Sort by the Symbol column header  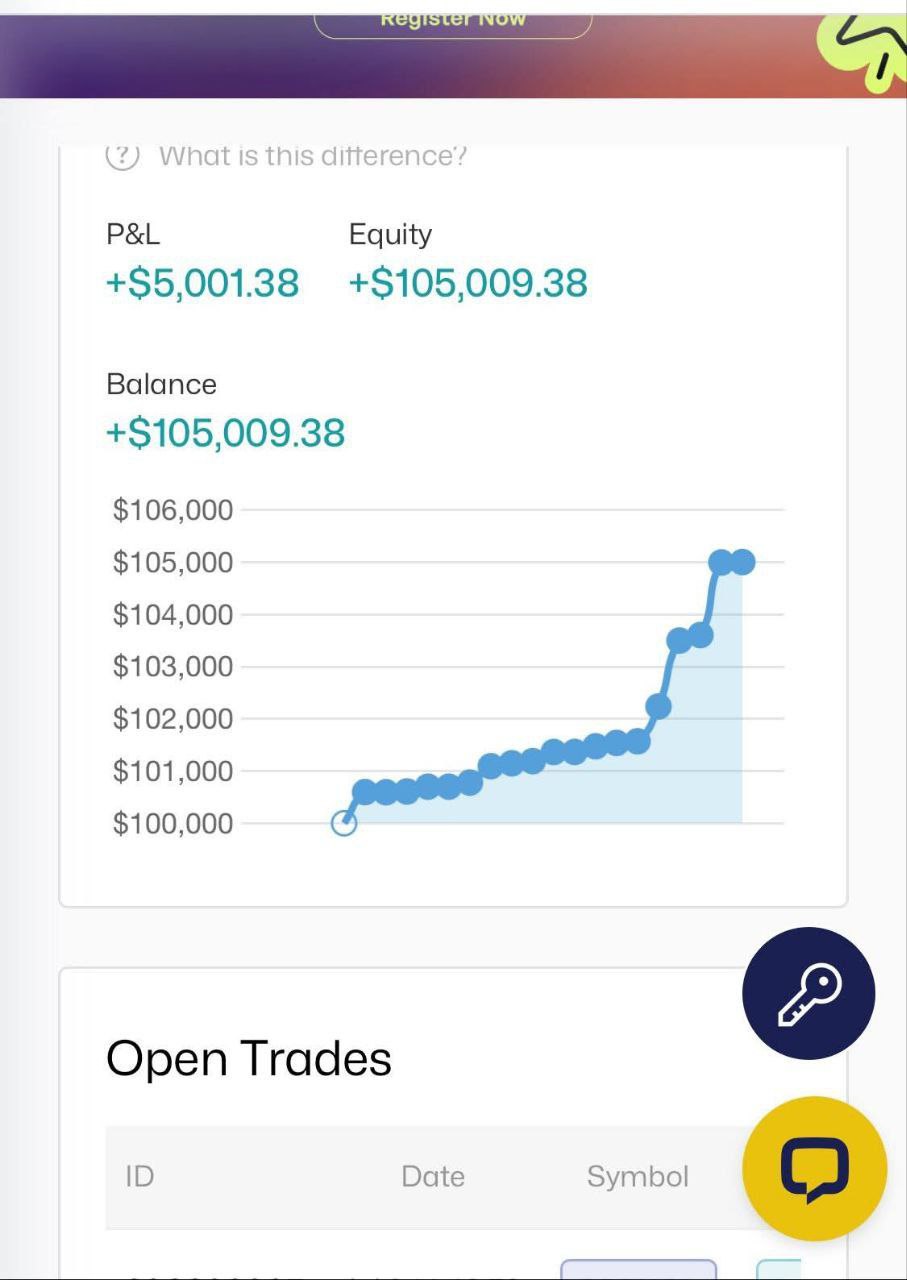coord(638,1176)
